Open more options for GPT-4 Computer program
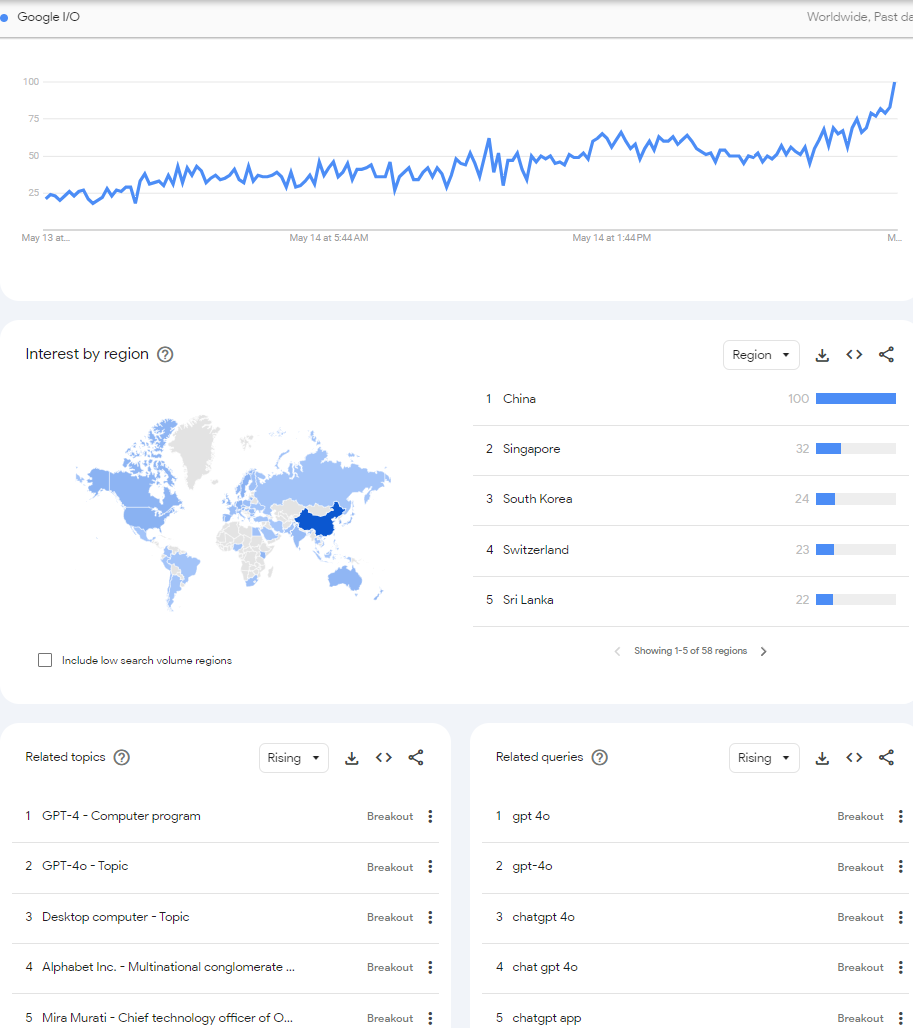The height and width of the screenshot is (1028, 913). coord(430,816)
